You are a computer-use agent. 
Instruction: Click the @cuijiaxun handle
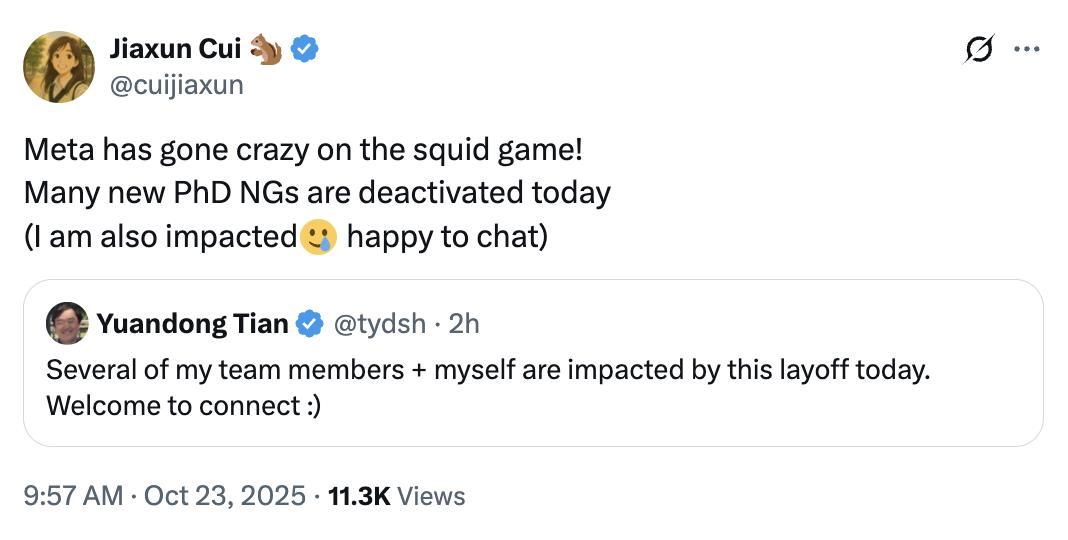(176, 85)
